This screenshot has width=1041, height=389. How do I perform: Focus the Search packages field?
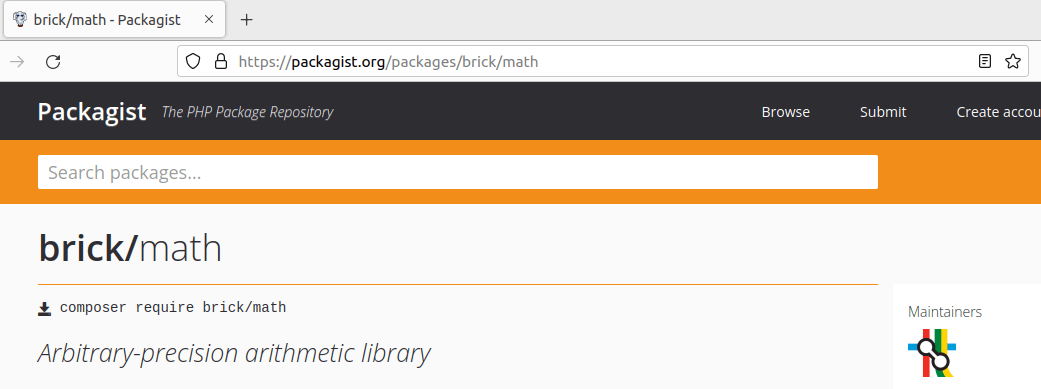click(458, 172)
